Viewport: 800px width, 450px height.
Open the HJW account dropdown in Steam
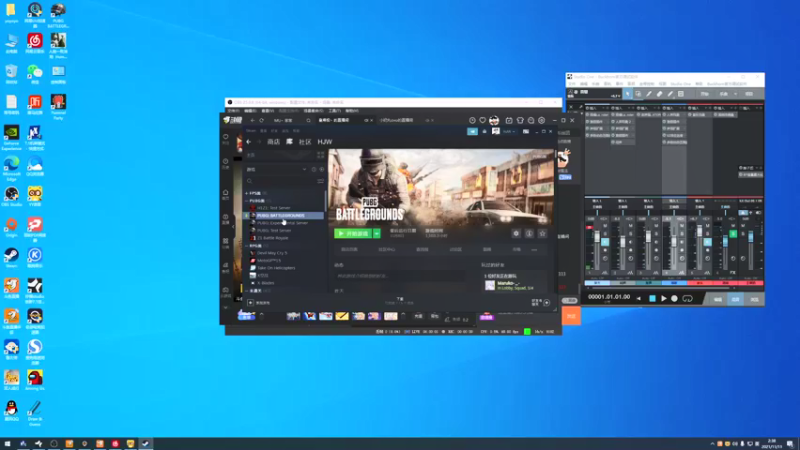tap(509, 131)
